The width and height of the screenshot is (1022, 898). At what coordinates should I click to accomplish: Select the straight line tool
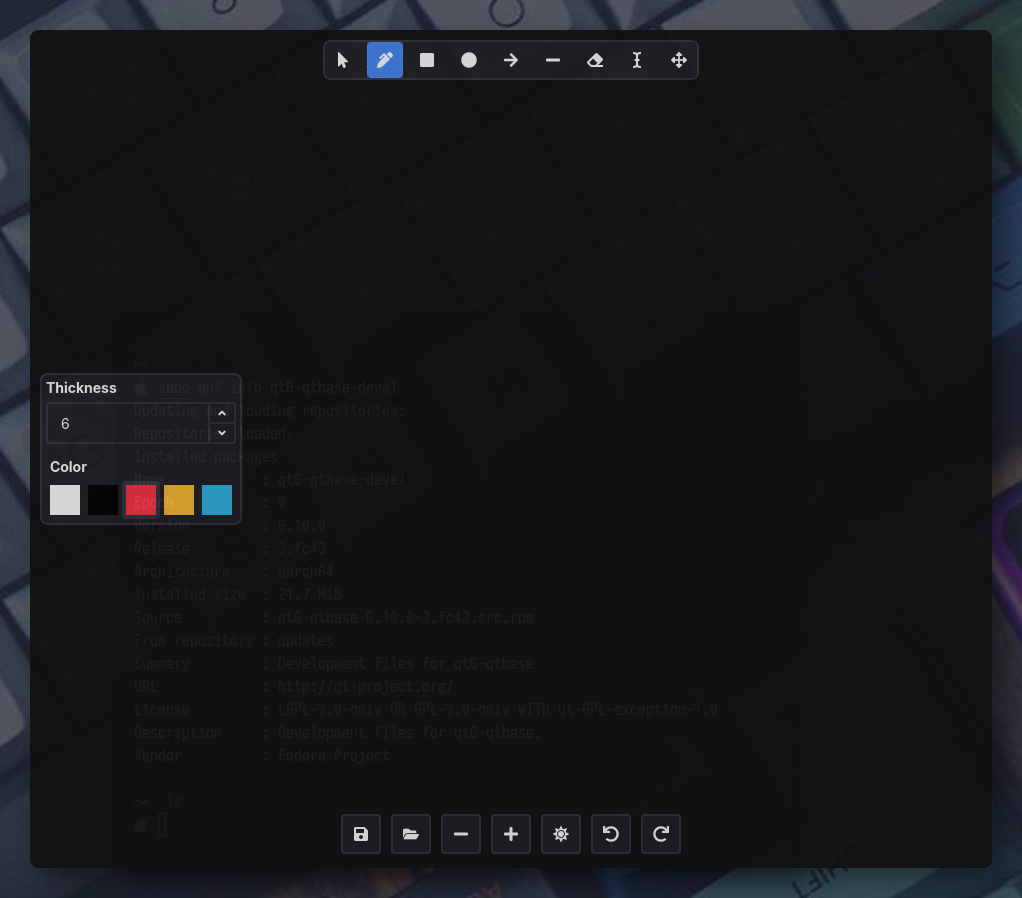point(553,60)
